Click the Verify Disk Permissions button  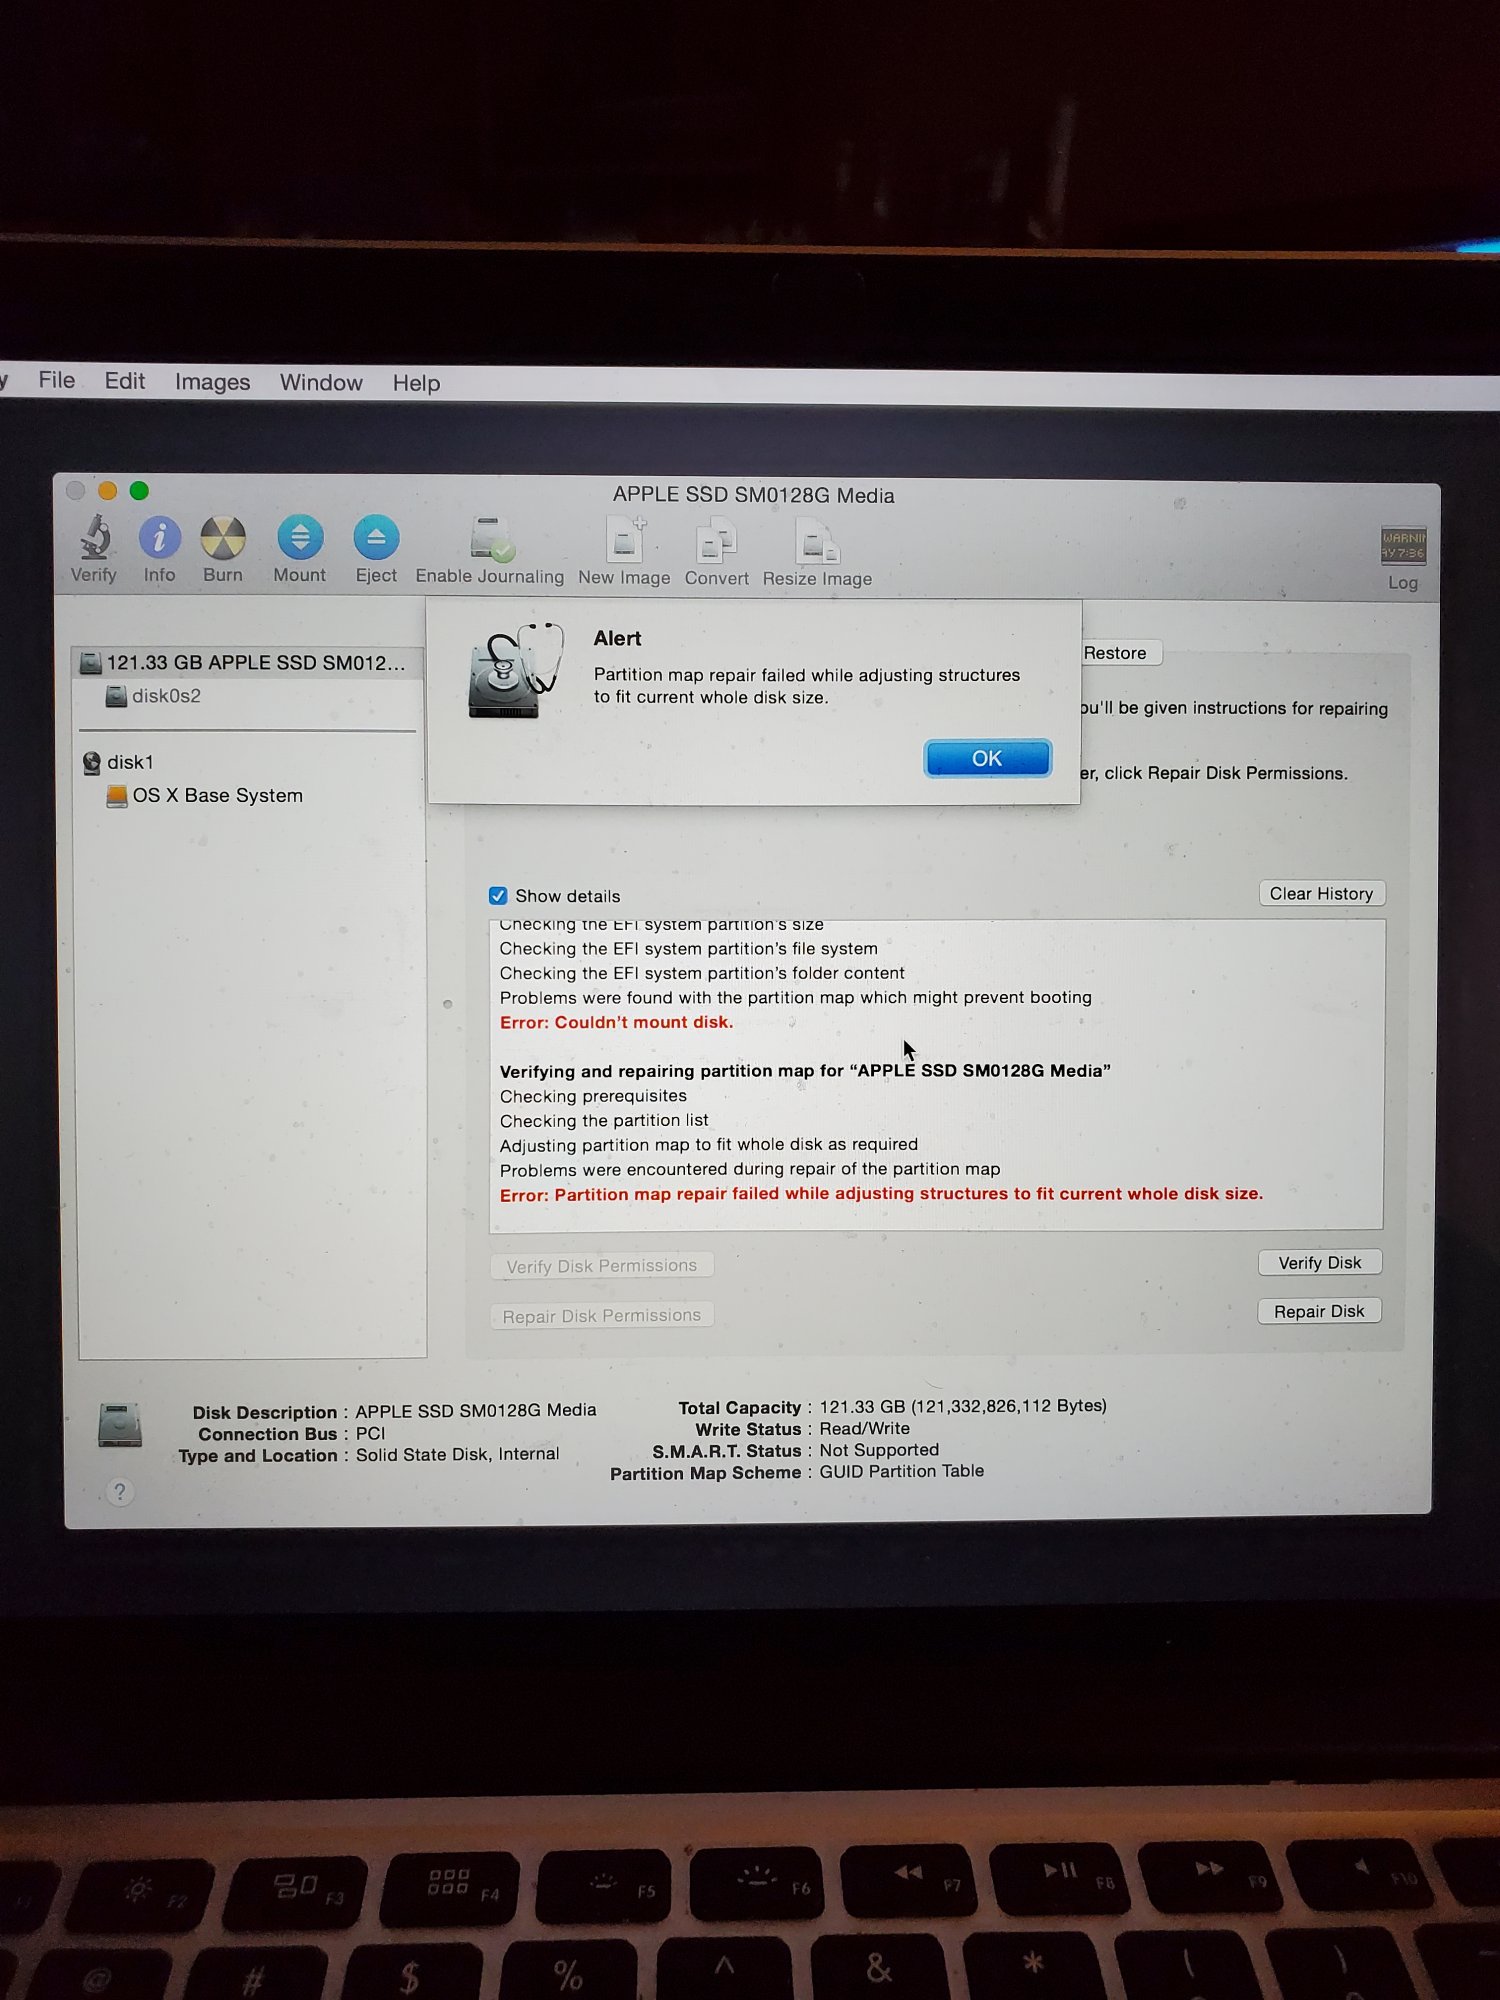[602, 1266]
